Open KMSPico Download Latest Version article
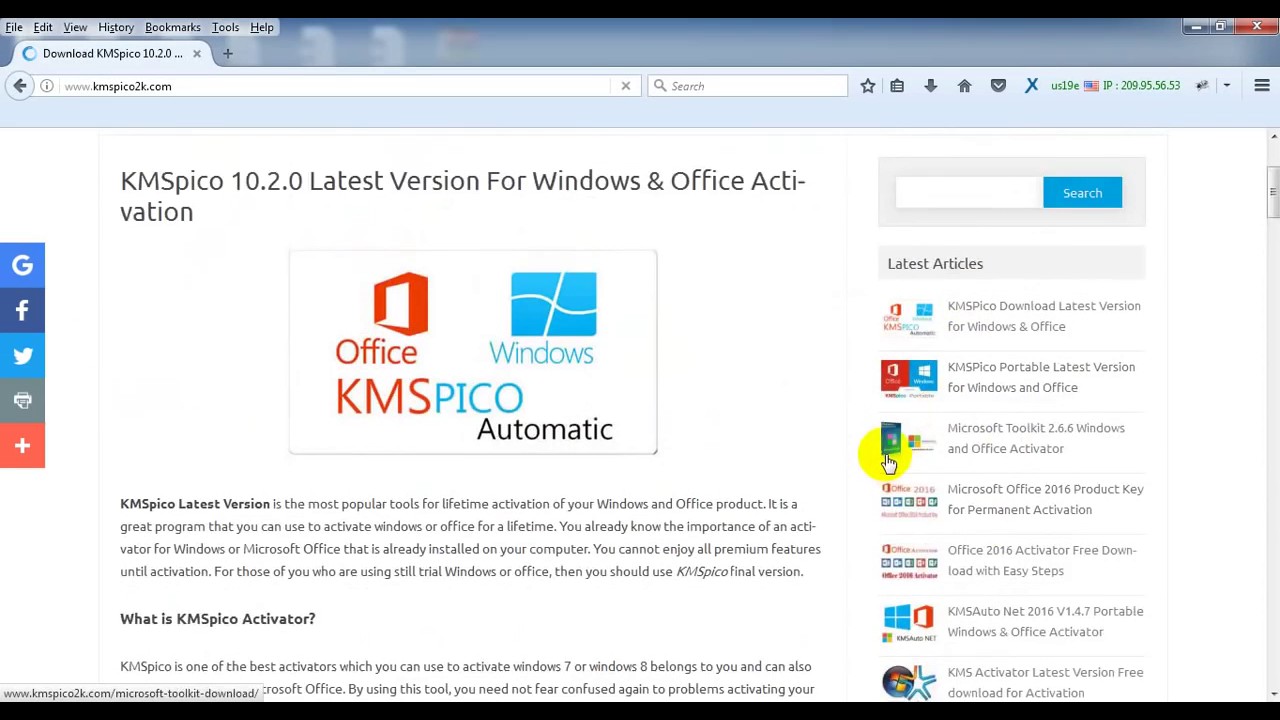Image resolution: width=1280 pixels, height=720 pixels. tap(1044, 316)
